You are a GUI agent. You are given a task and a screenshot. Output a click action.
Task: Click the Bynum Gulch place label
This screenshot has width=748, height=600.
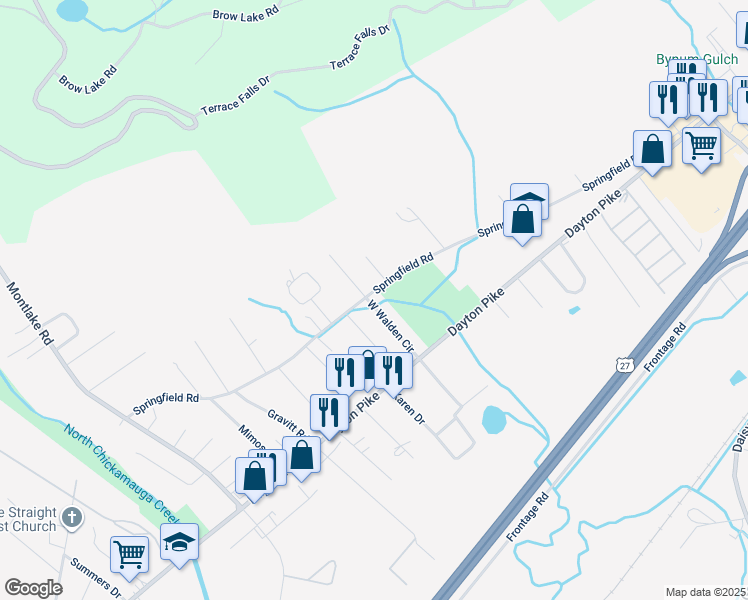697,59
